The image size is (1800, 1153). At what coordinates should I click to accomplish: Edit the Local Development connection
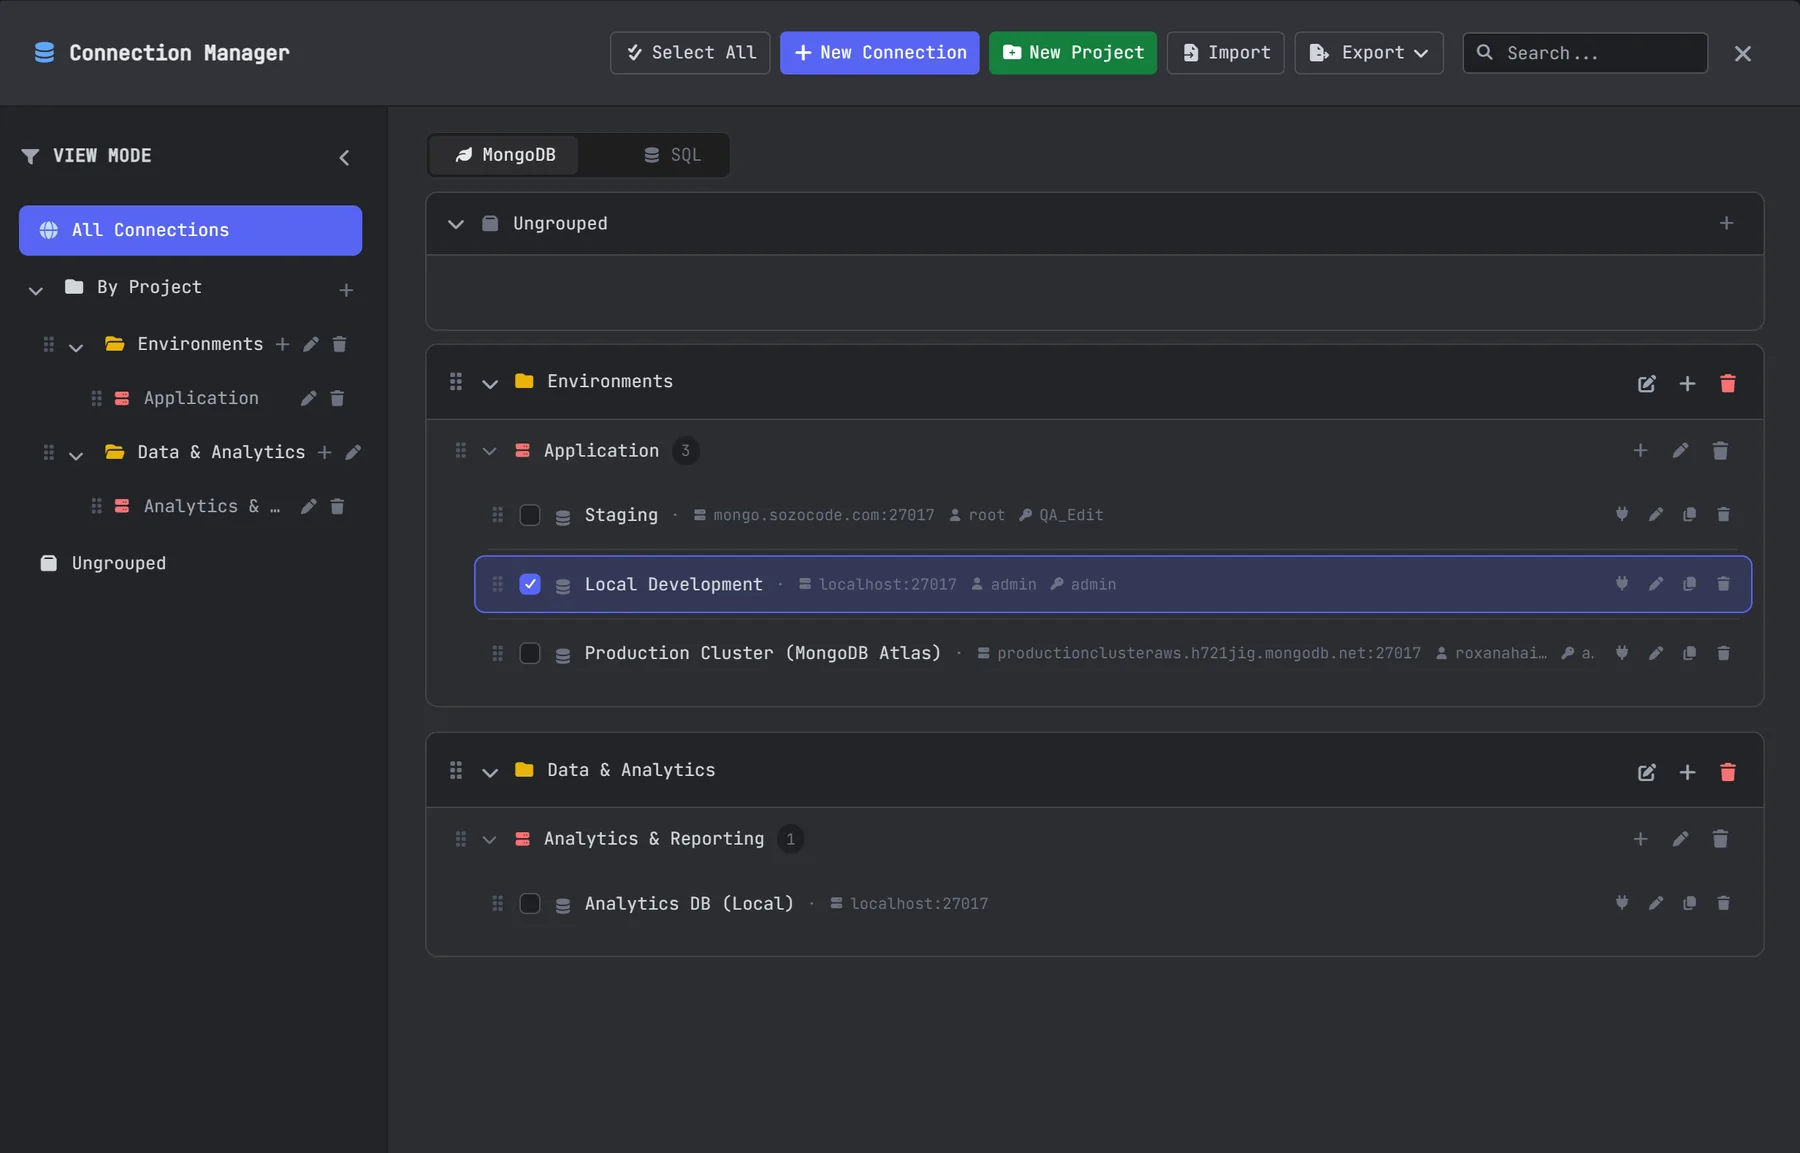(1656, 584)
